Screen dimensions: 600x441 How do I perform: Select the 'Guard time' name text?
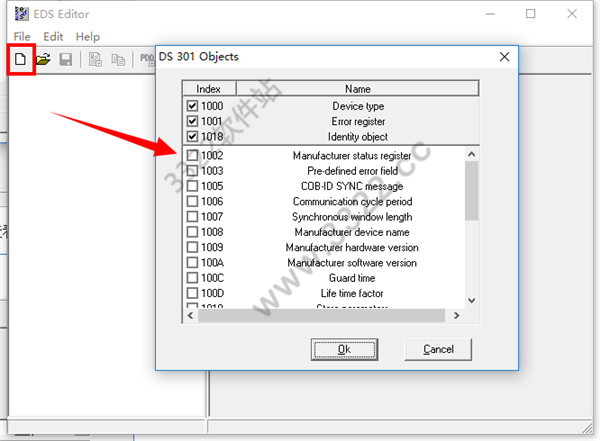(352, 278)
